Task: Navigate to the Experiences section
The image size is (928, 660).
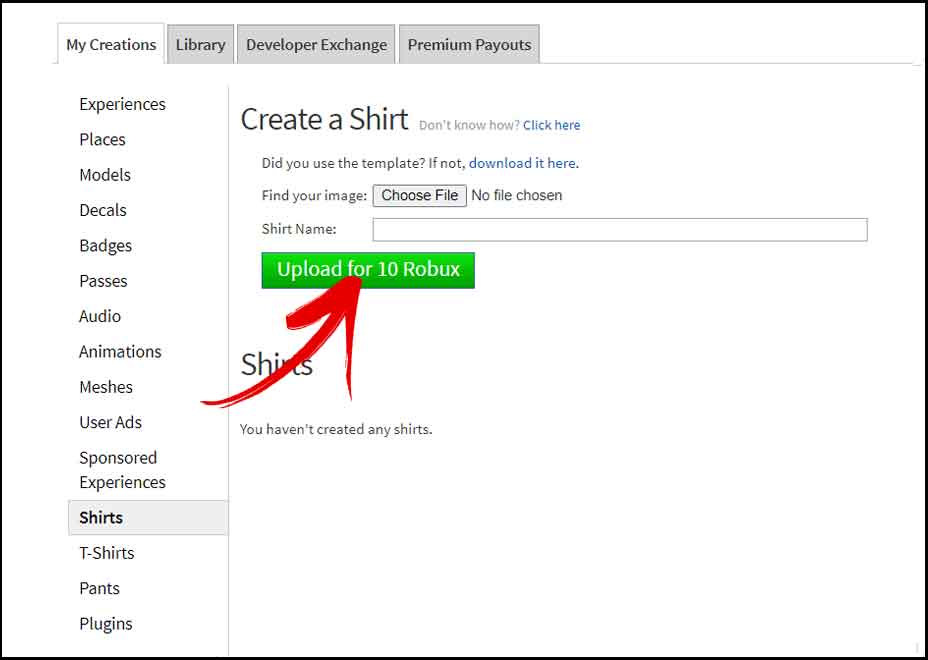Action: pos(122,104)
